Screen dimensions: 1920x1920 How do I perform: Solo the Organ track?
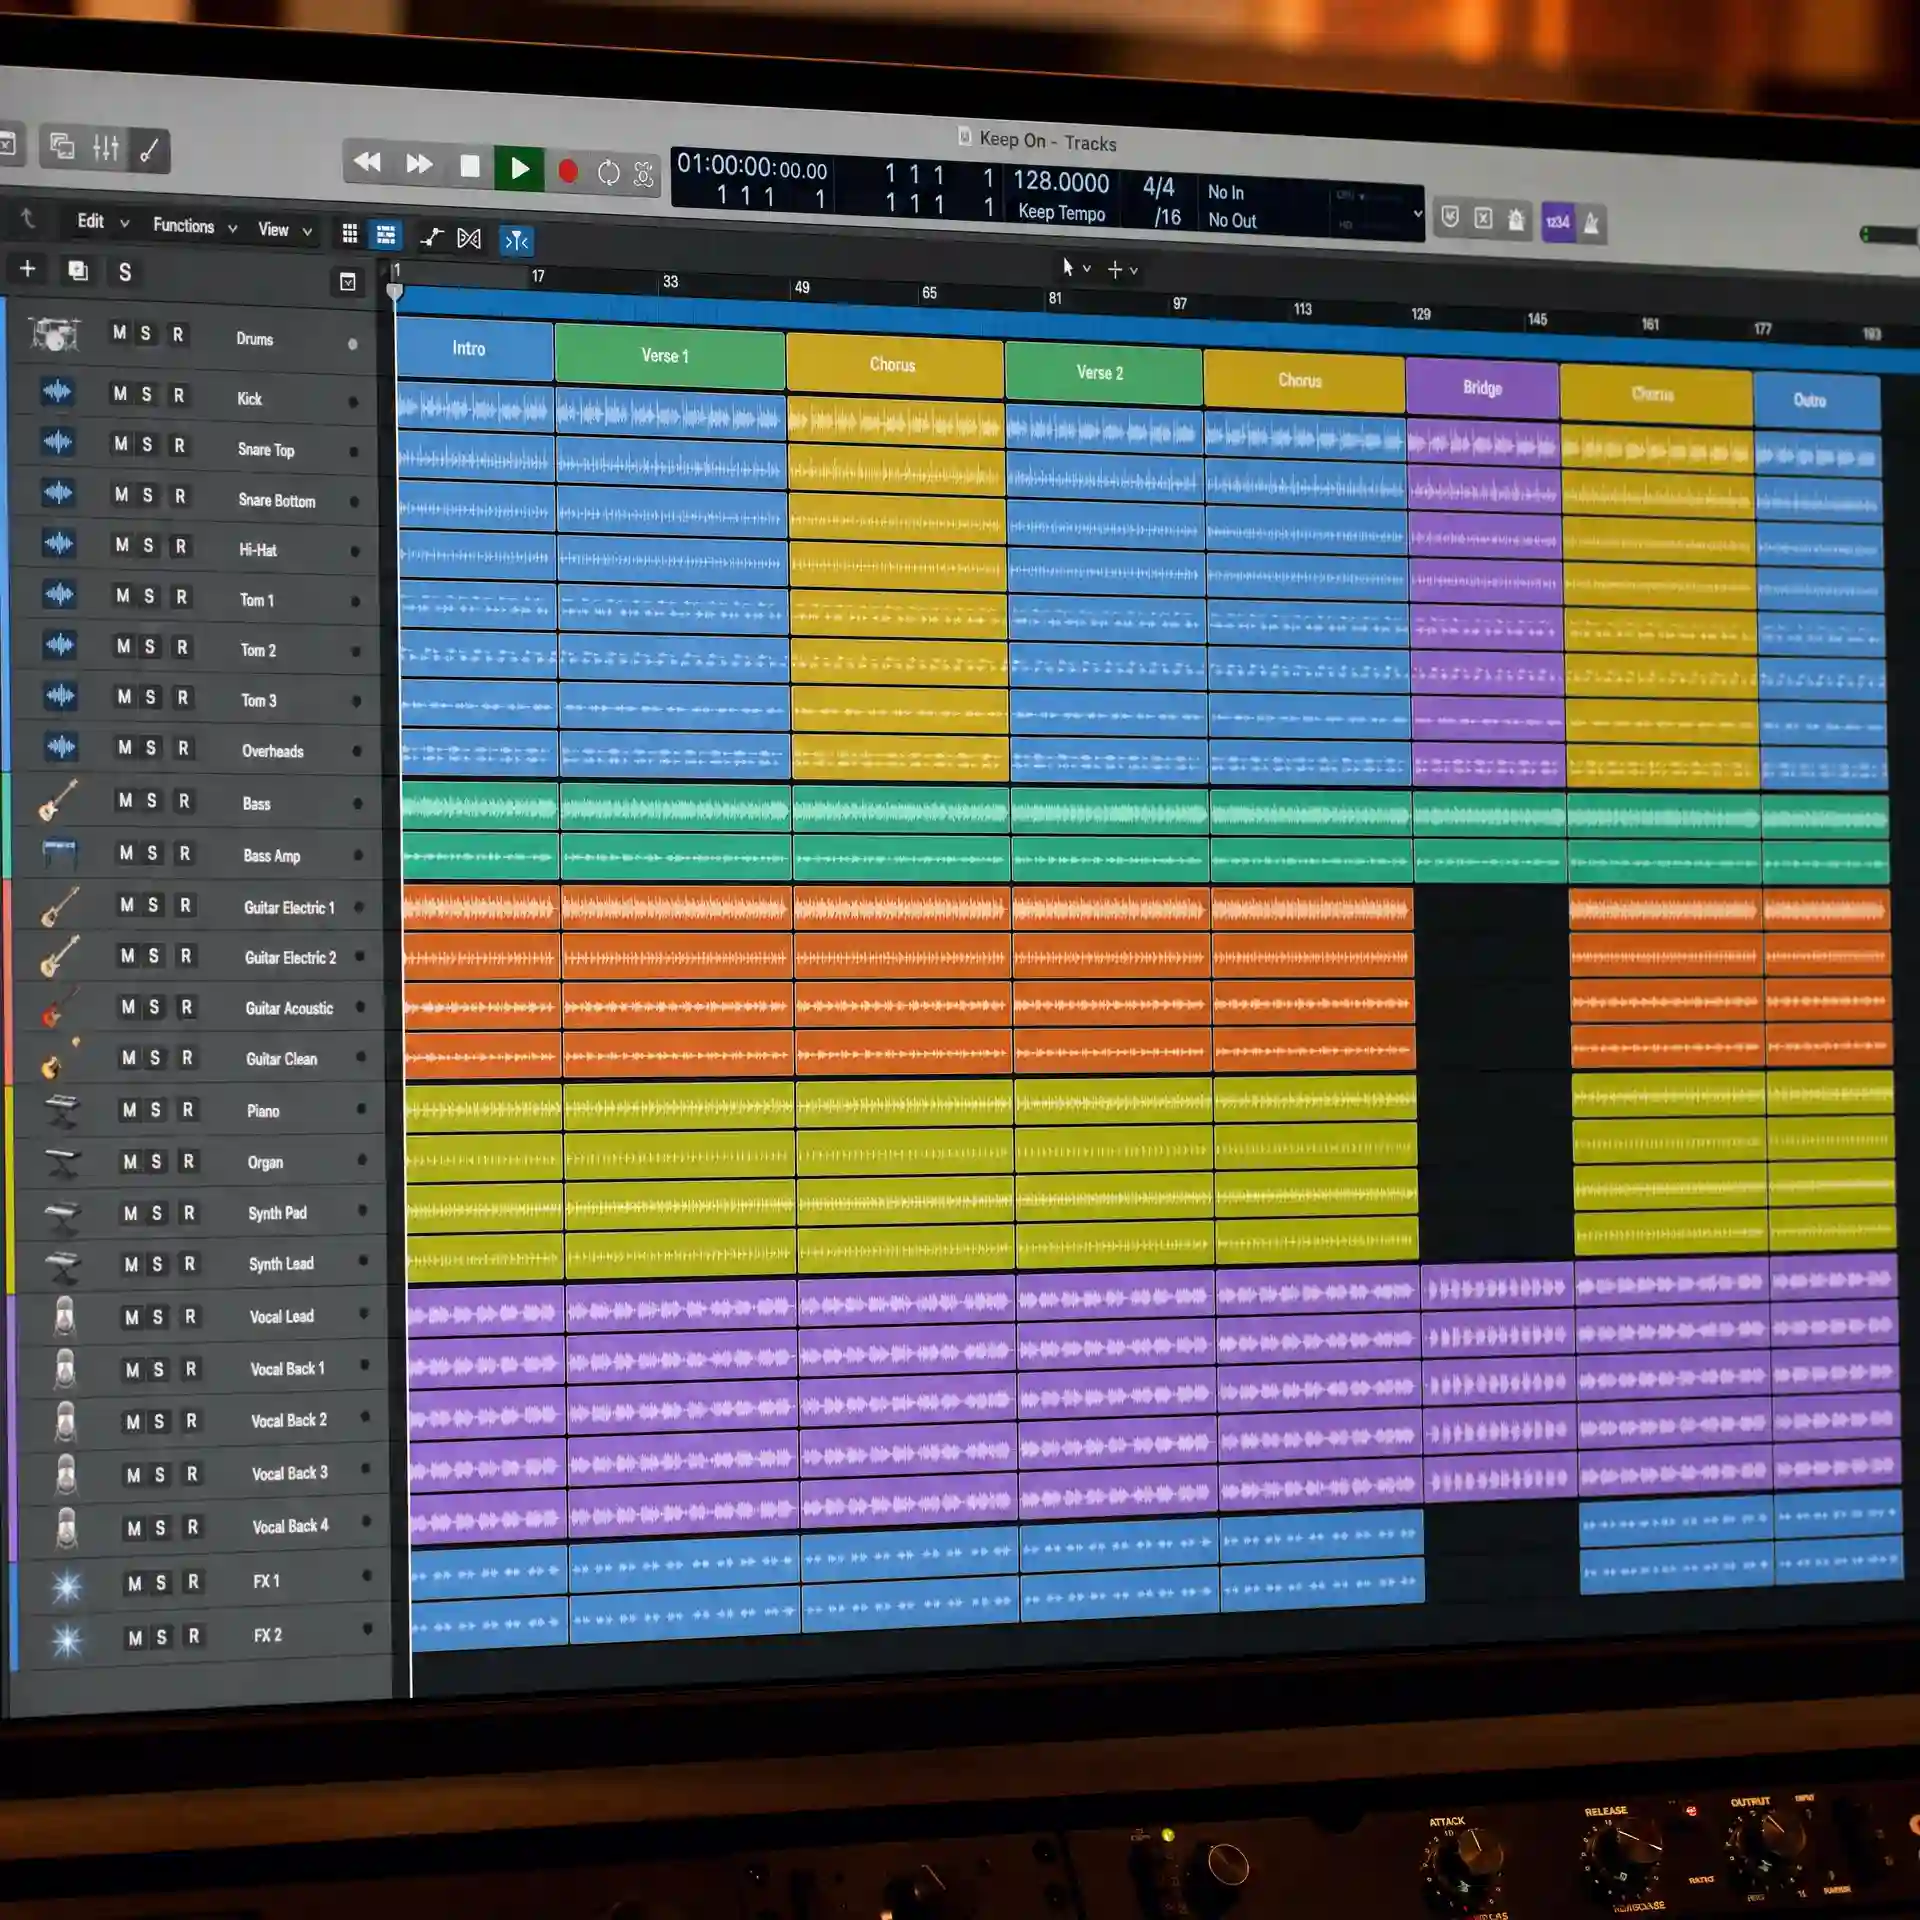coord(156,1162)
